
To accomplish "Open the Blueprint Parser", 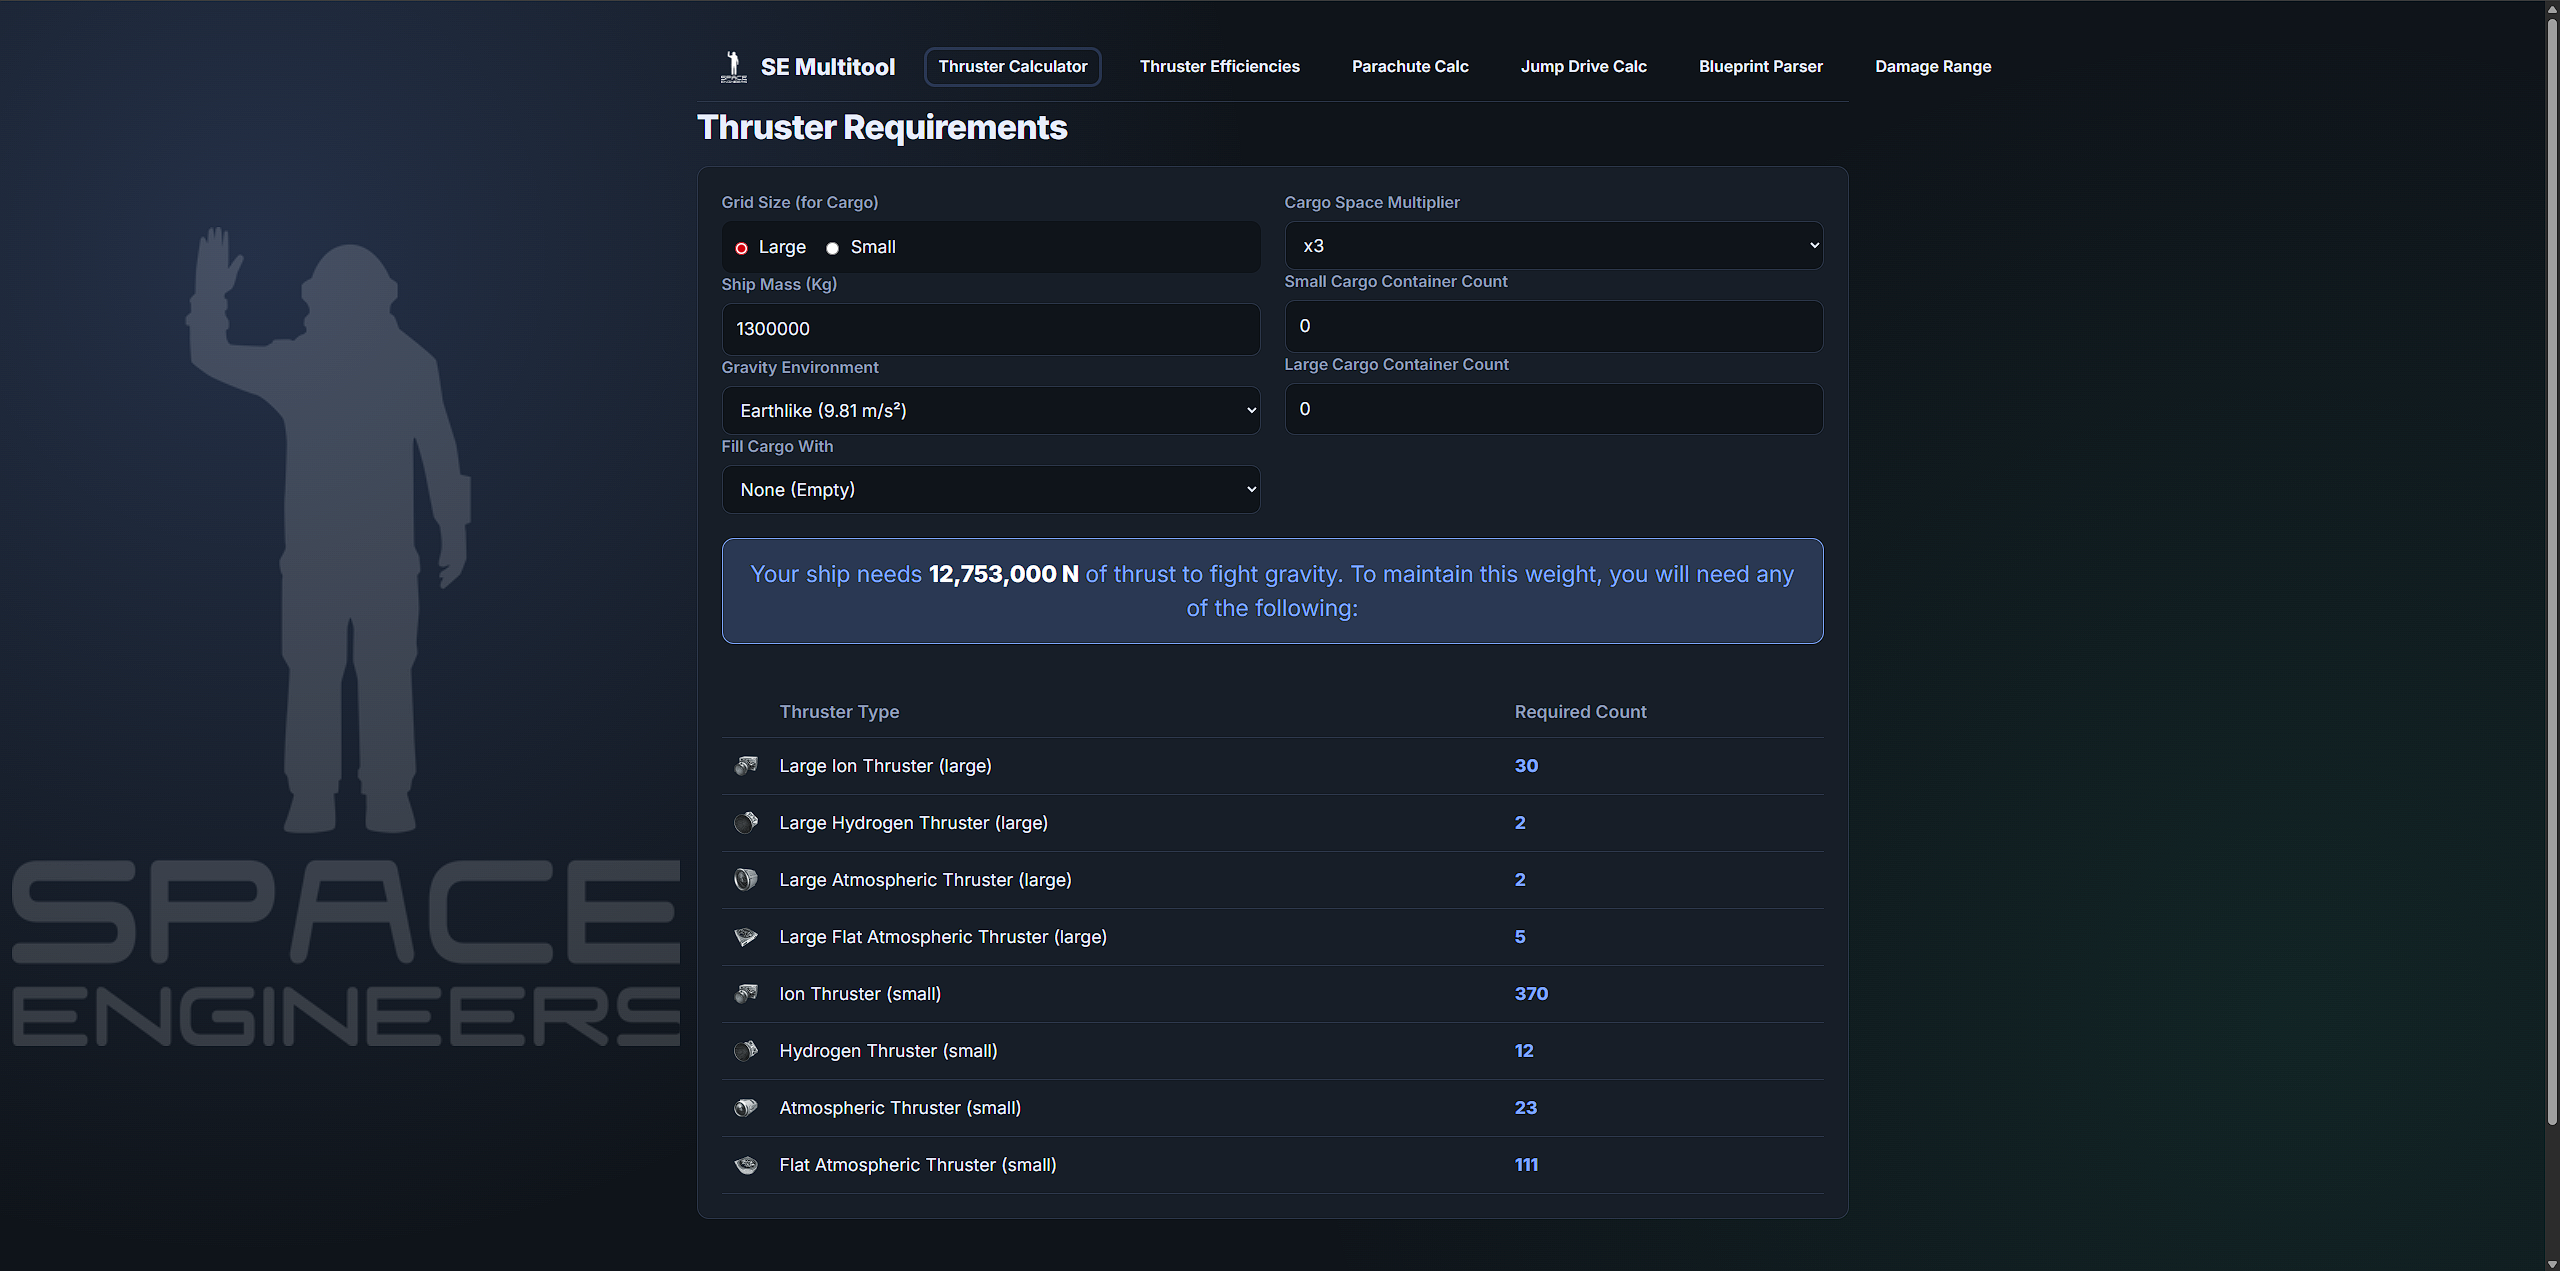I will coord(1760,66).
